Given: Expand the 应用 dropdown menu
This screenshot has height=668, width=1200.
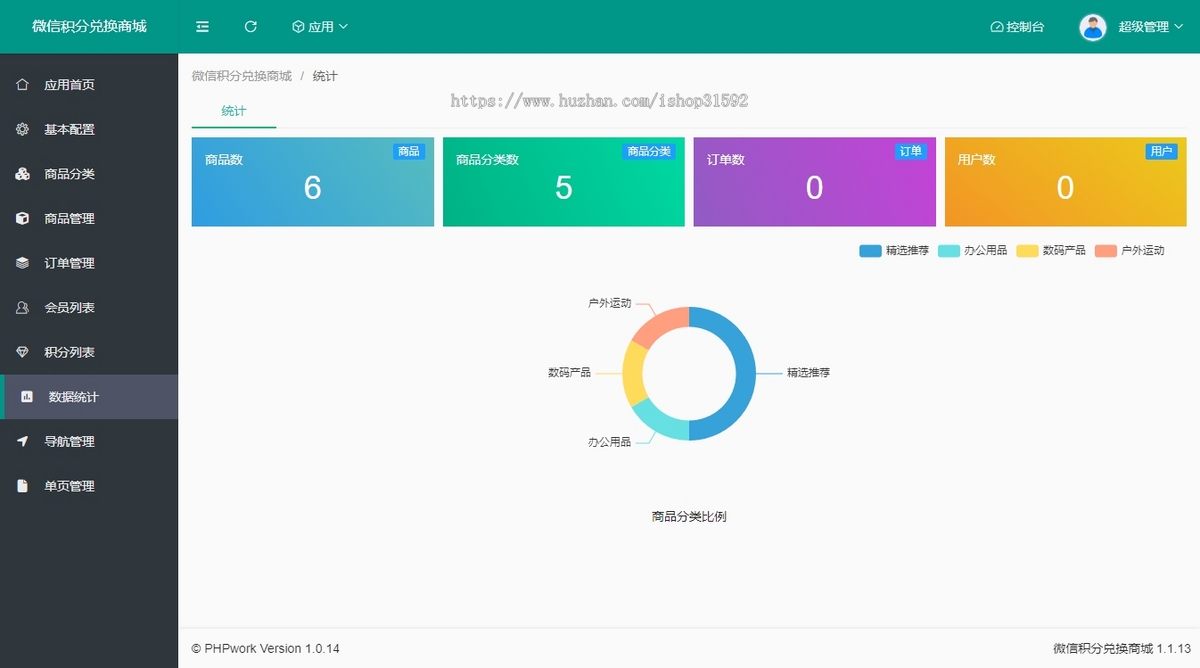Looking at the screenshot, I should coord(320,27).
